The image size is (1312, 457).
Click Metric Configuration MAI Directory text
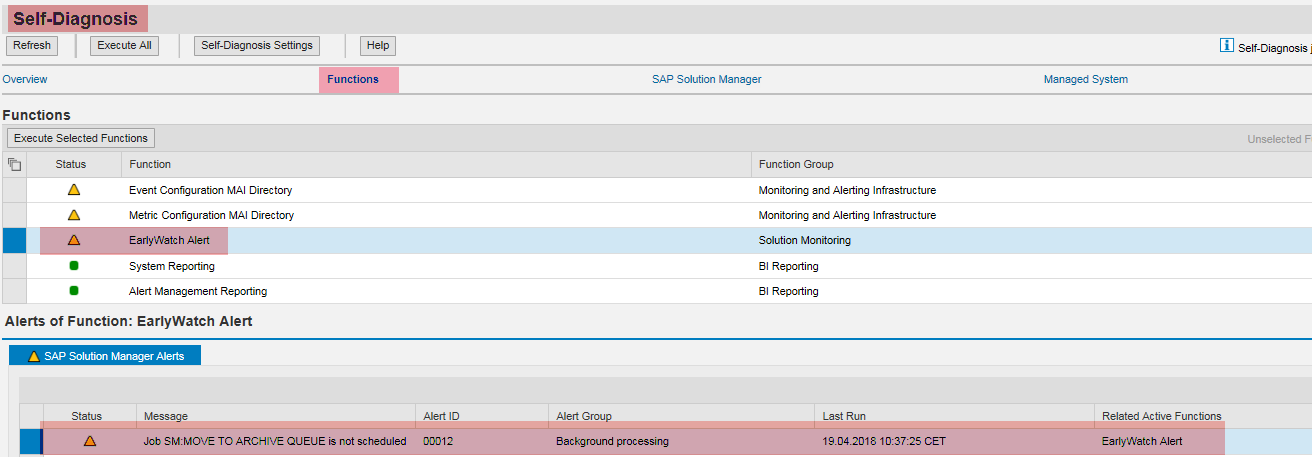pos(211,215)
